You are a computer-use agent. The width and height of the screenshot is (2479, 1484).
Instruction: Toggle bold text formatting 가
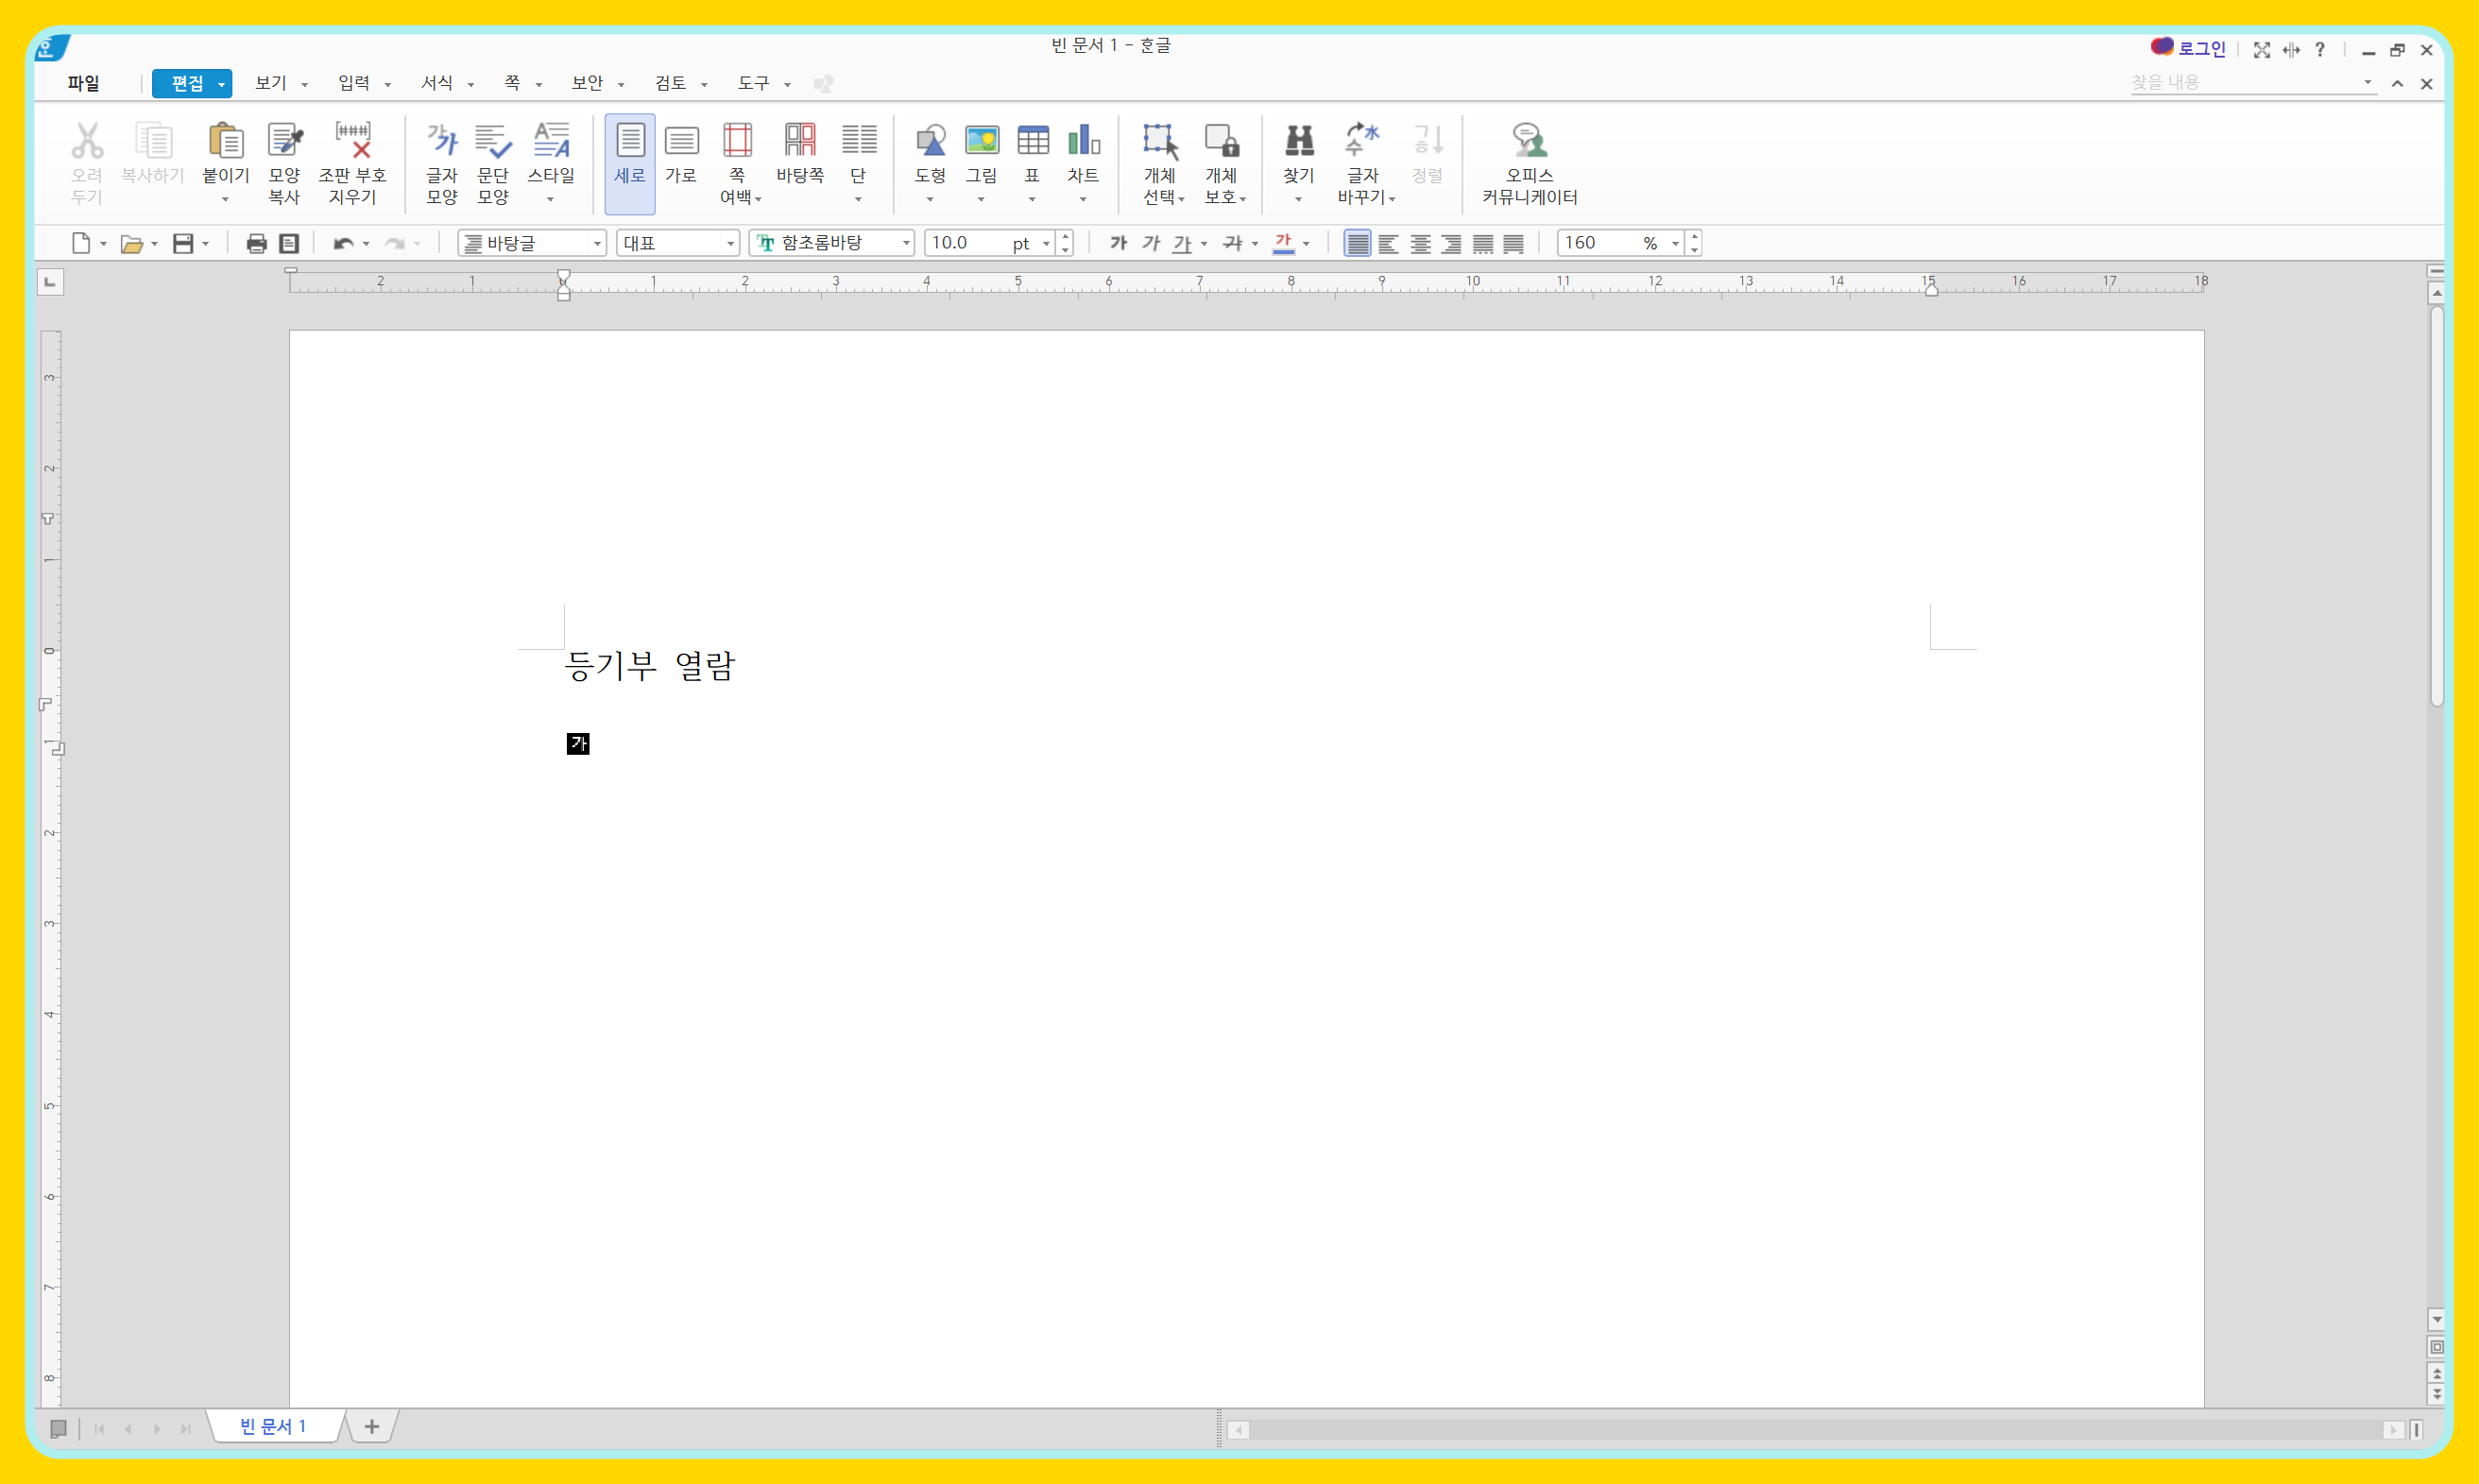click(x=1118, y=243)
